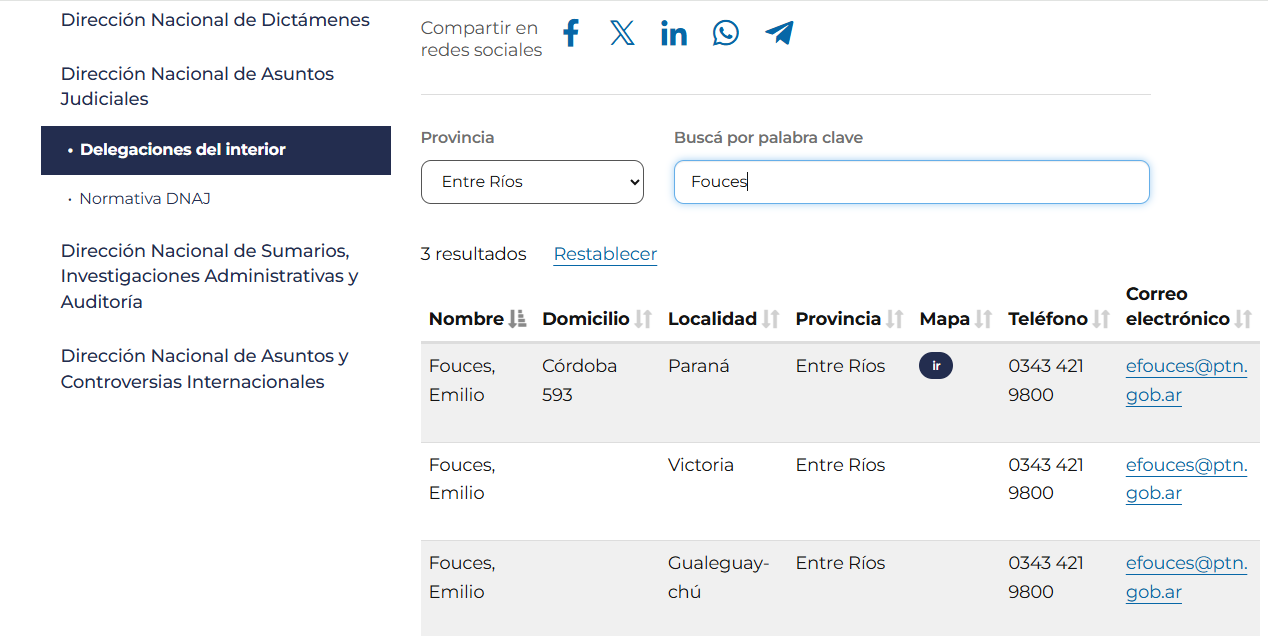Image resolution: width=1268 pixels, height=636 pixels.
Task: Open the Provincia dropdown
Action: (x=532, y=182)
